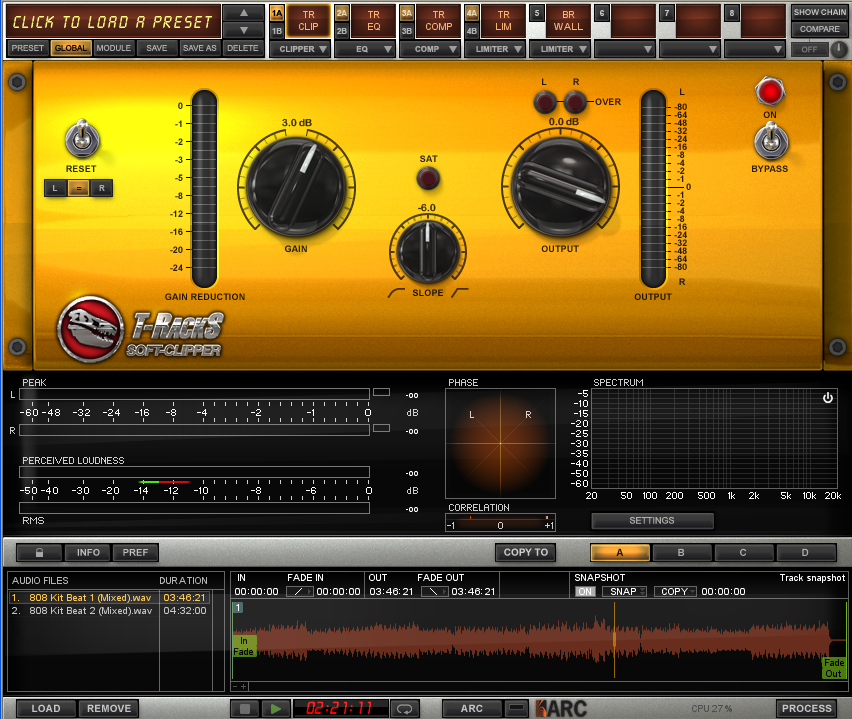The image size is (852, 719).
Task: Toggle the loop playback icon
Action: [404, 709]
